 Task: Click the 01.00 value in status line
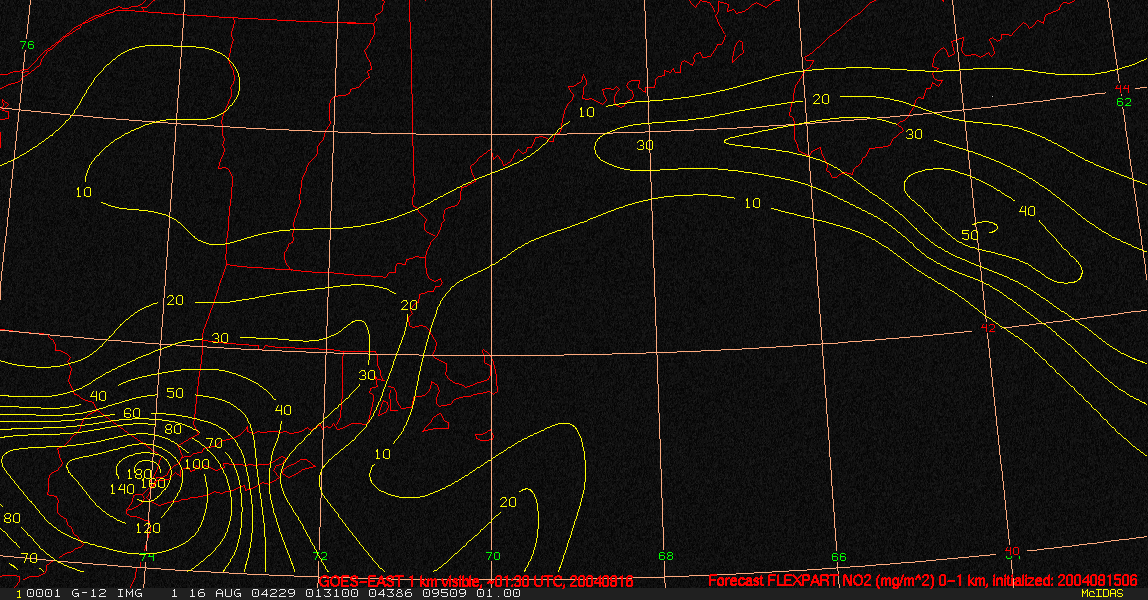point(499,593)
